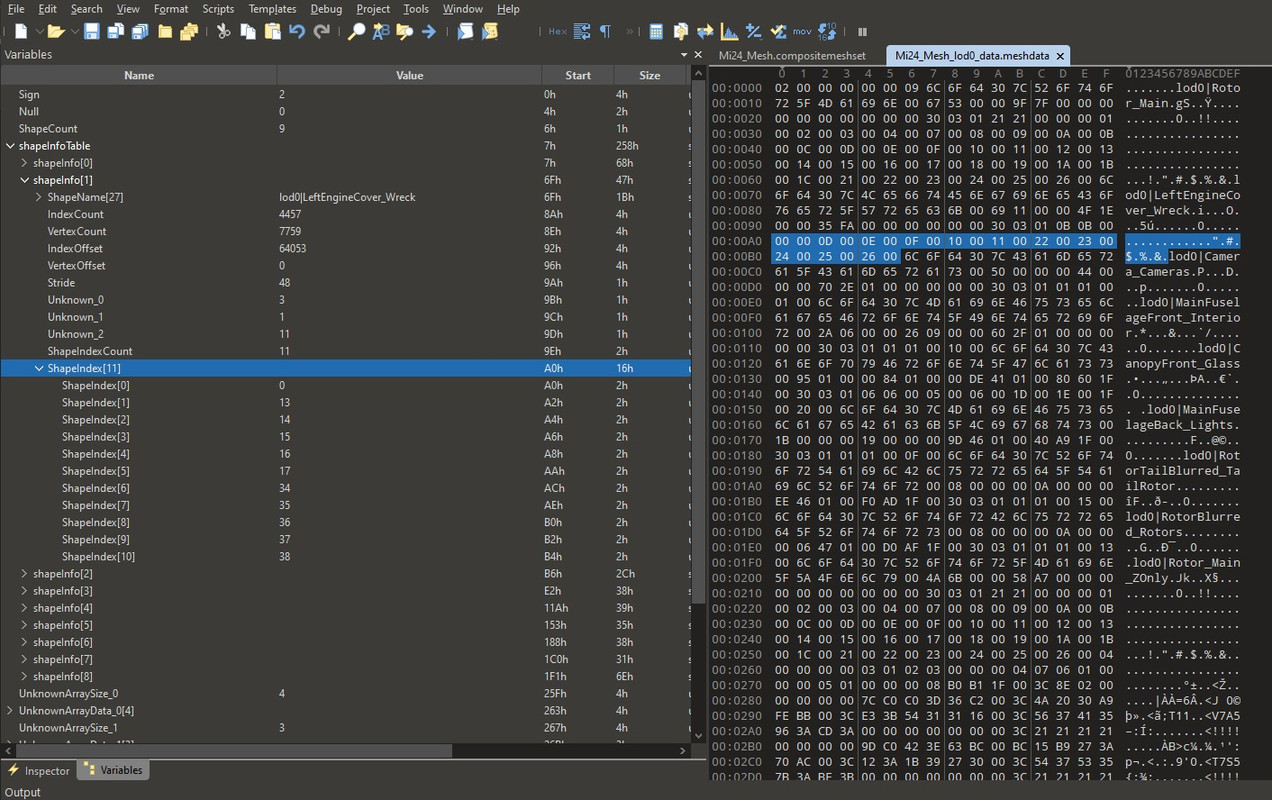1272x800 pixels.
Task: Switch to the Inspector tab
Action: (39, 770)
